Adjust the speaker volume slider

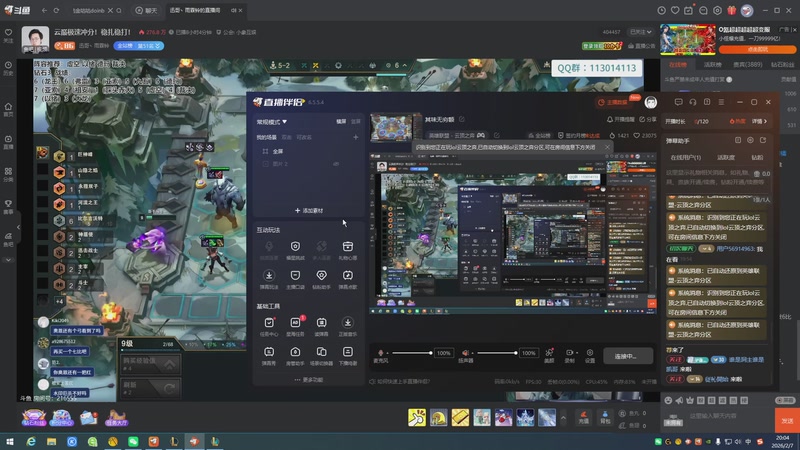tap(496, 353)
